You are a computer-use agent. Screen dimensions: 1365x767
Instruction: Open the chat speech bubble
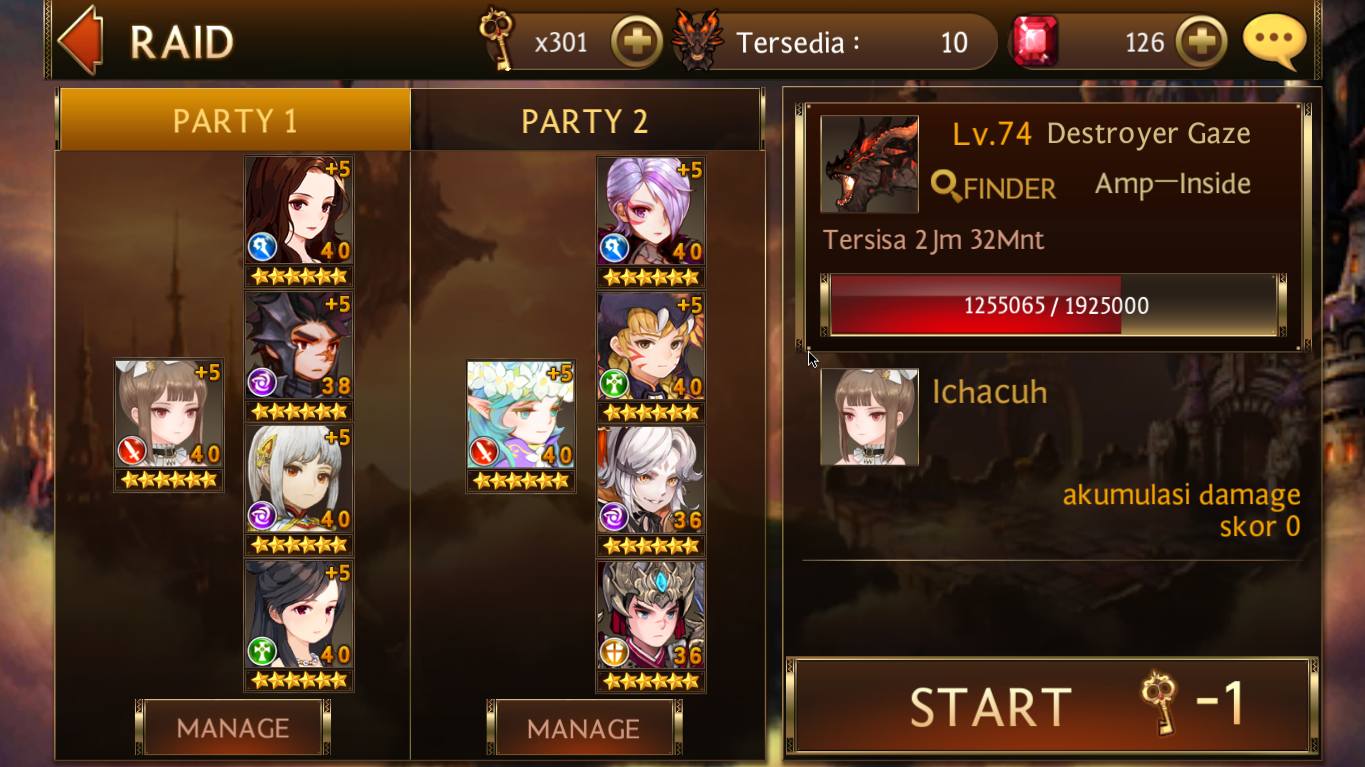(1274, 42)
